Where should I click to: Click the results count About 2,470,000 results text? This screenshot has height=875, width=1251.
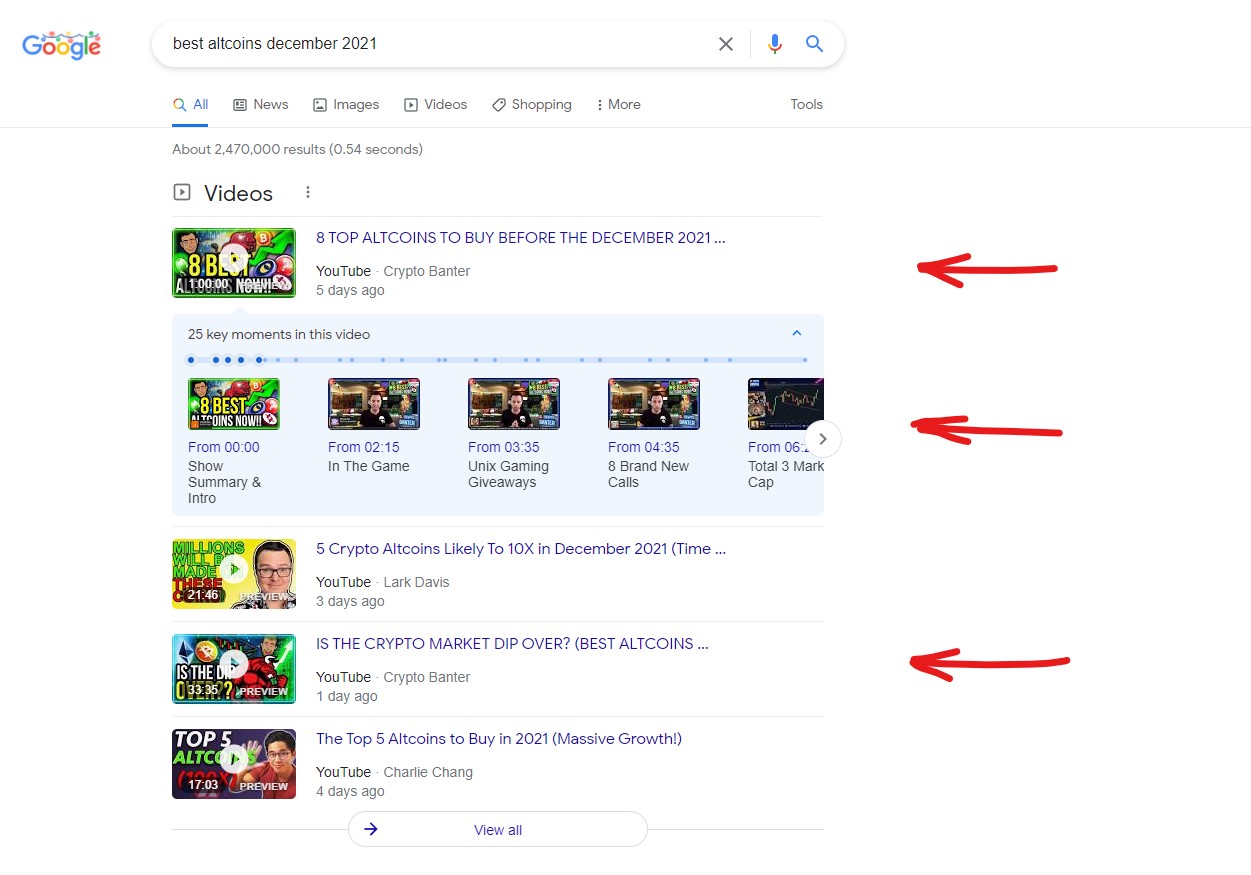[297, 150]
